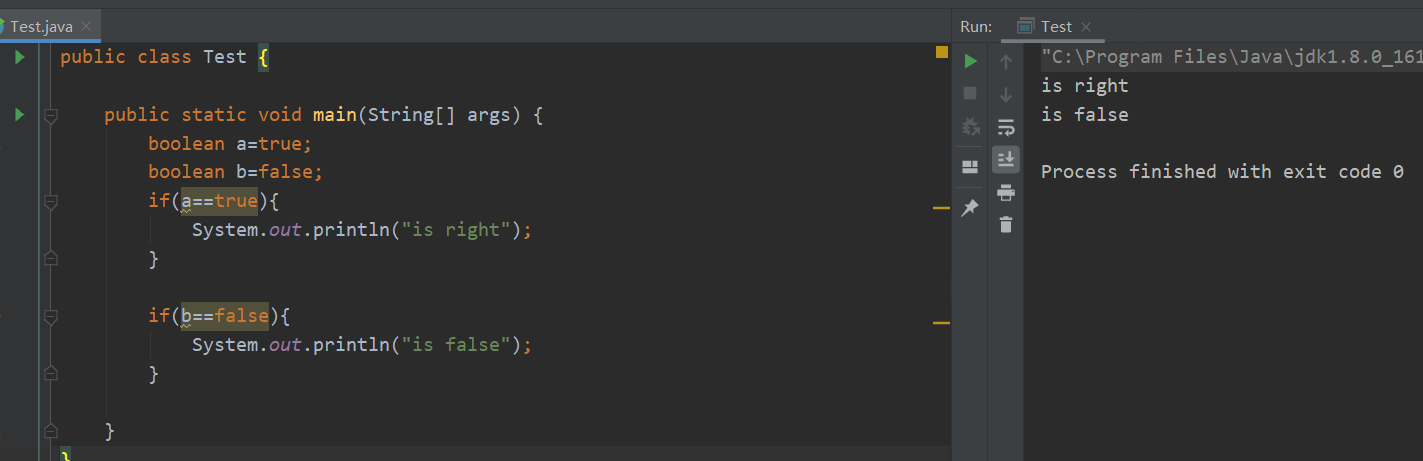Click the highlighted b==false expression
Image resolution: width=1423 pixels, height=461 pixels.
tap(224, 316)
